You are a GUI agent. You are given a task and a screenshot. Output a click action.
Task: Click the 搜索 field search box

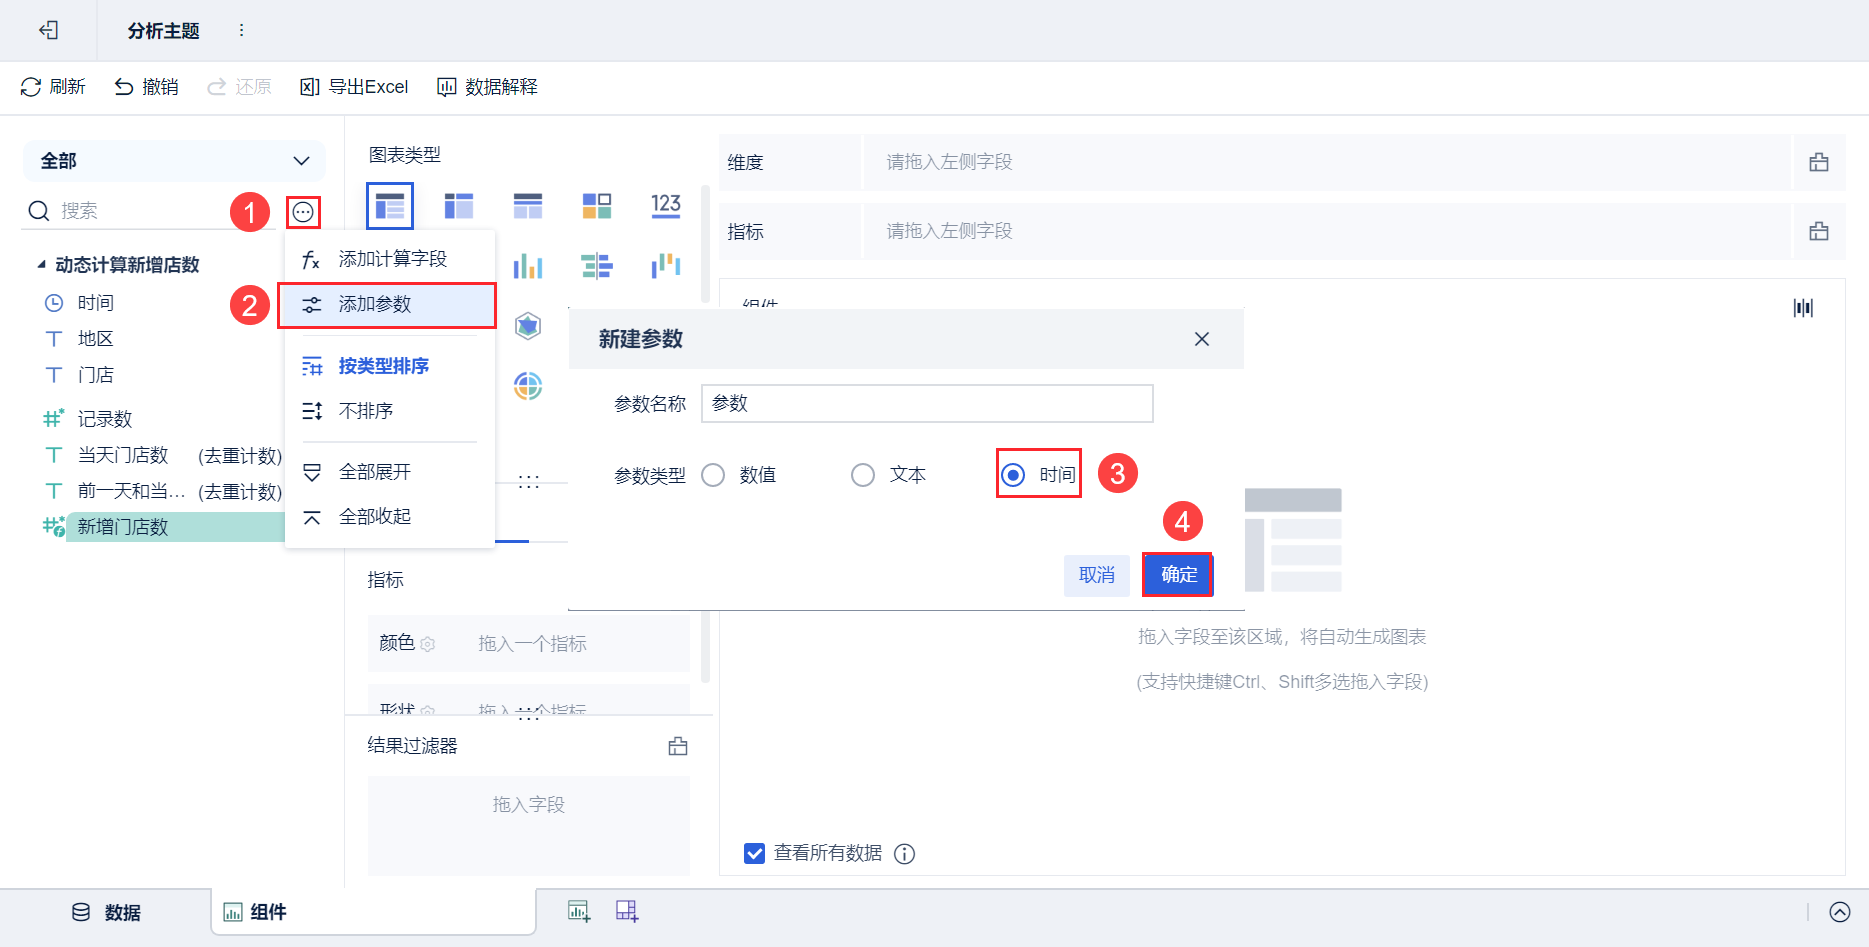[x=150, y=211]
